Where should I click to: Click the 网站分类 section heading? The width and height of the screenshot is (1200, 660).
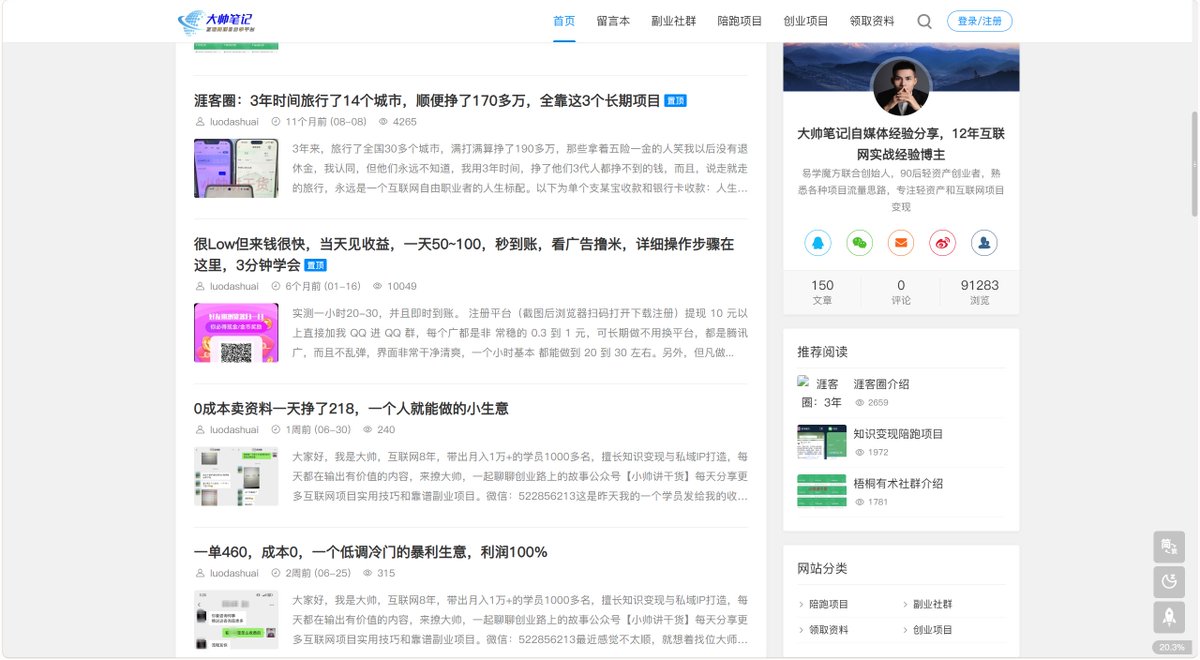tap(822, 568)
